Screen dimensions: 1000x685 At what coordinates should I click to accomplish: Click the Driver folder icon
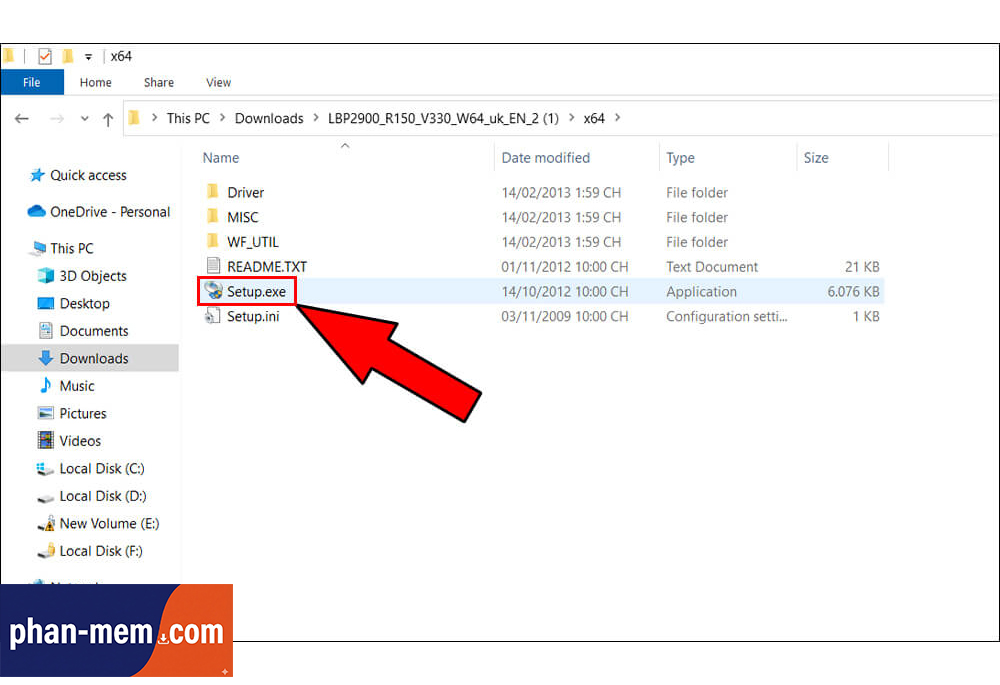(212, 192)
